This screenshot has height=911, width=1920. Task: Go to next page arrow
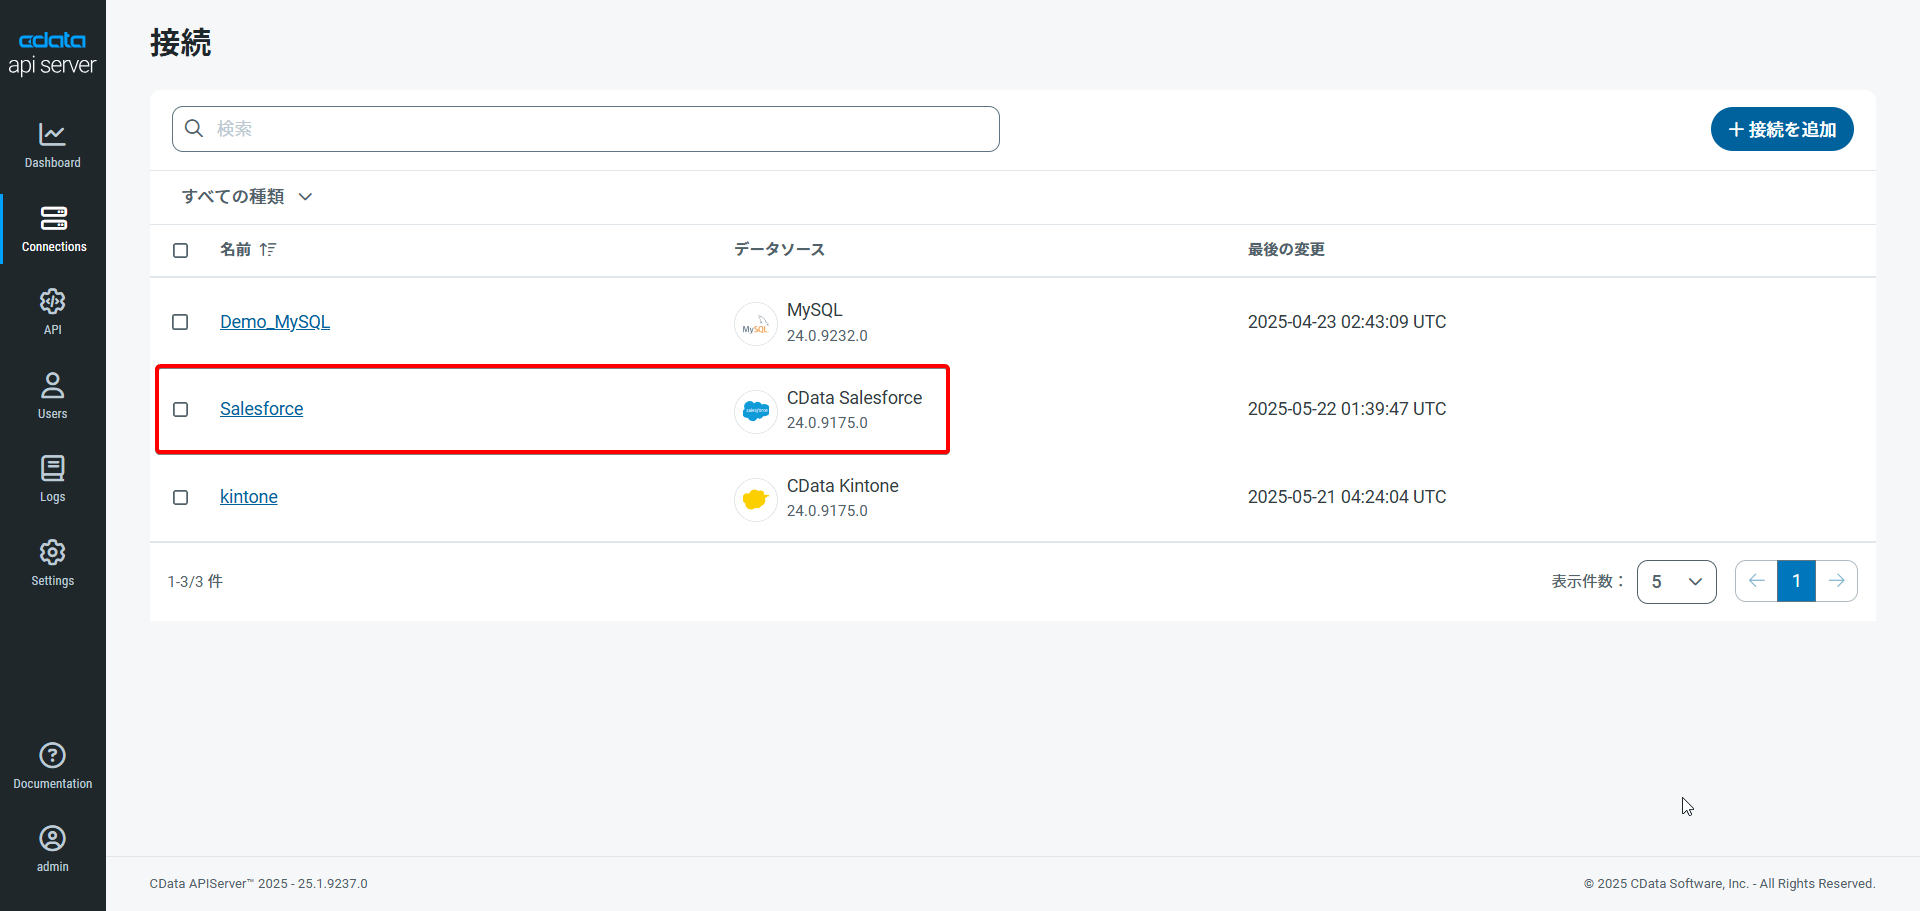point(1837,581)
